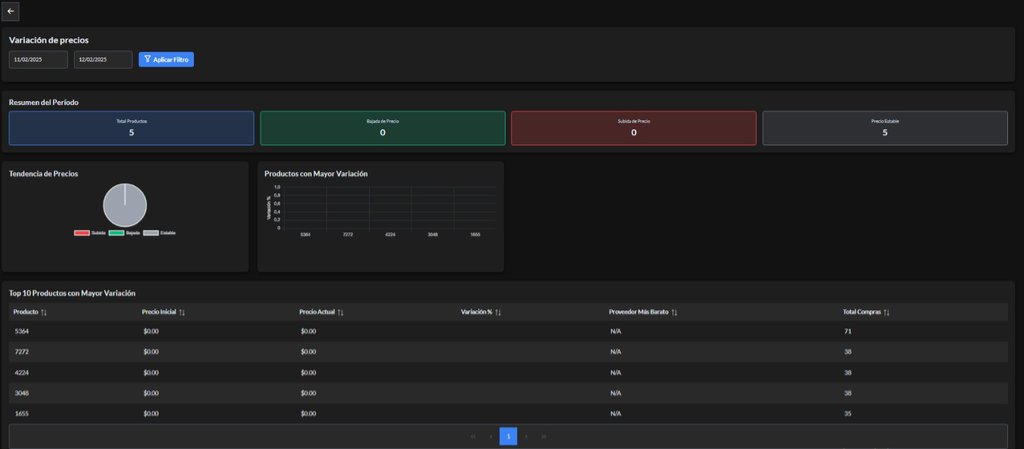Viewport: 1024px width, 449px height.
Task: Go to last page of table
Action: 544,436
